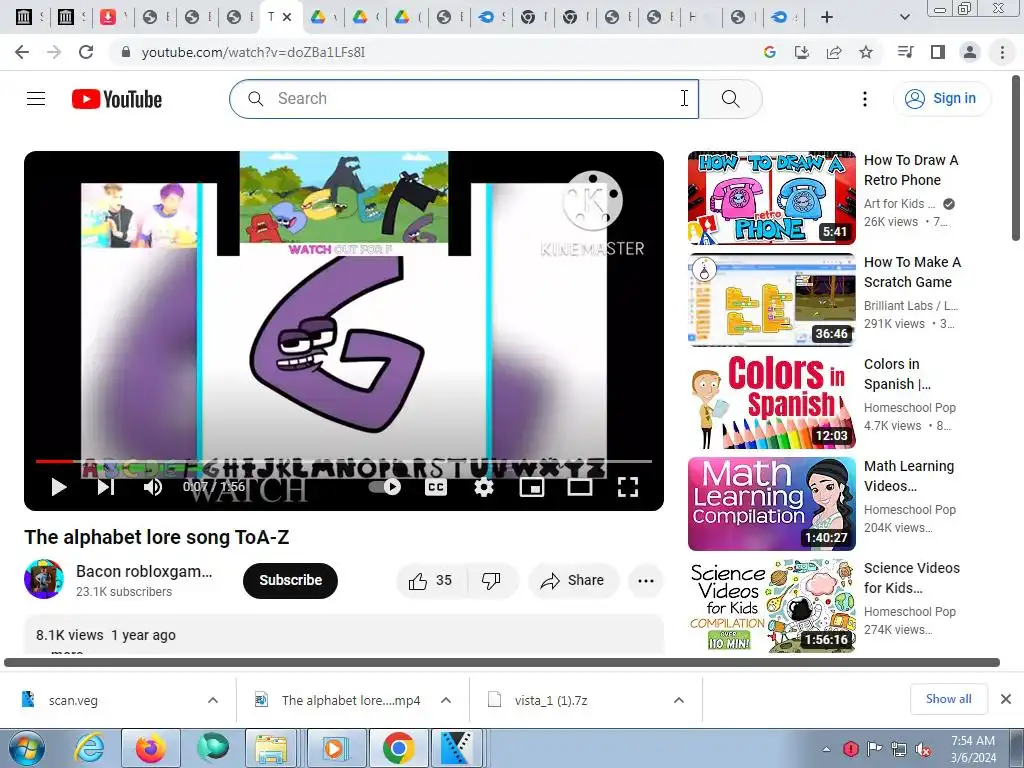1024x768 pixels.
Task: Open the YouTube guide hamburger menu
Action: 36,99
